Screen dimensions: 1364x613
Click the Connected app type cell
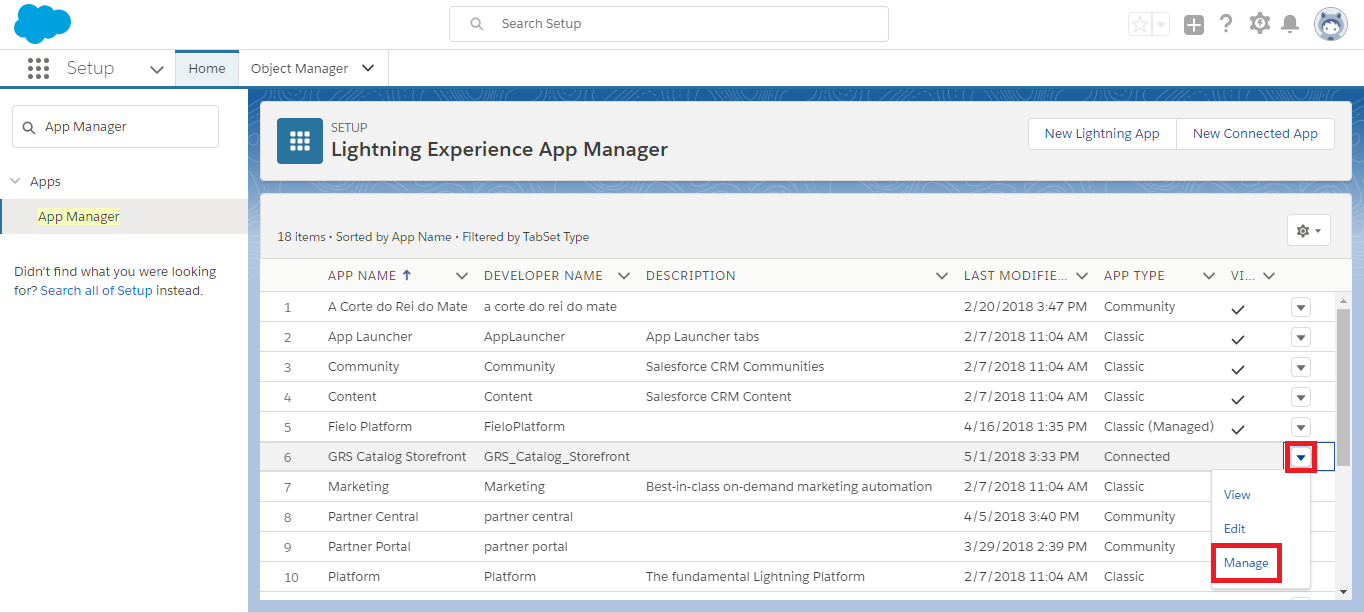(x=1137, y=457)
